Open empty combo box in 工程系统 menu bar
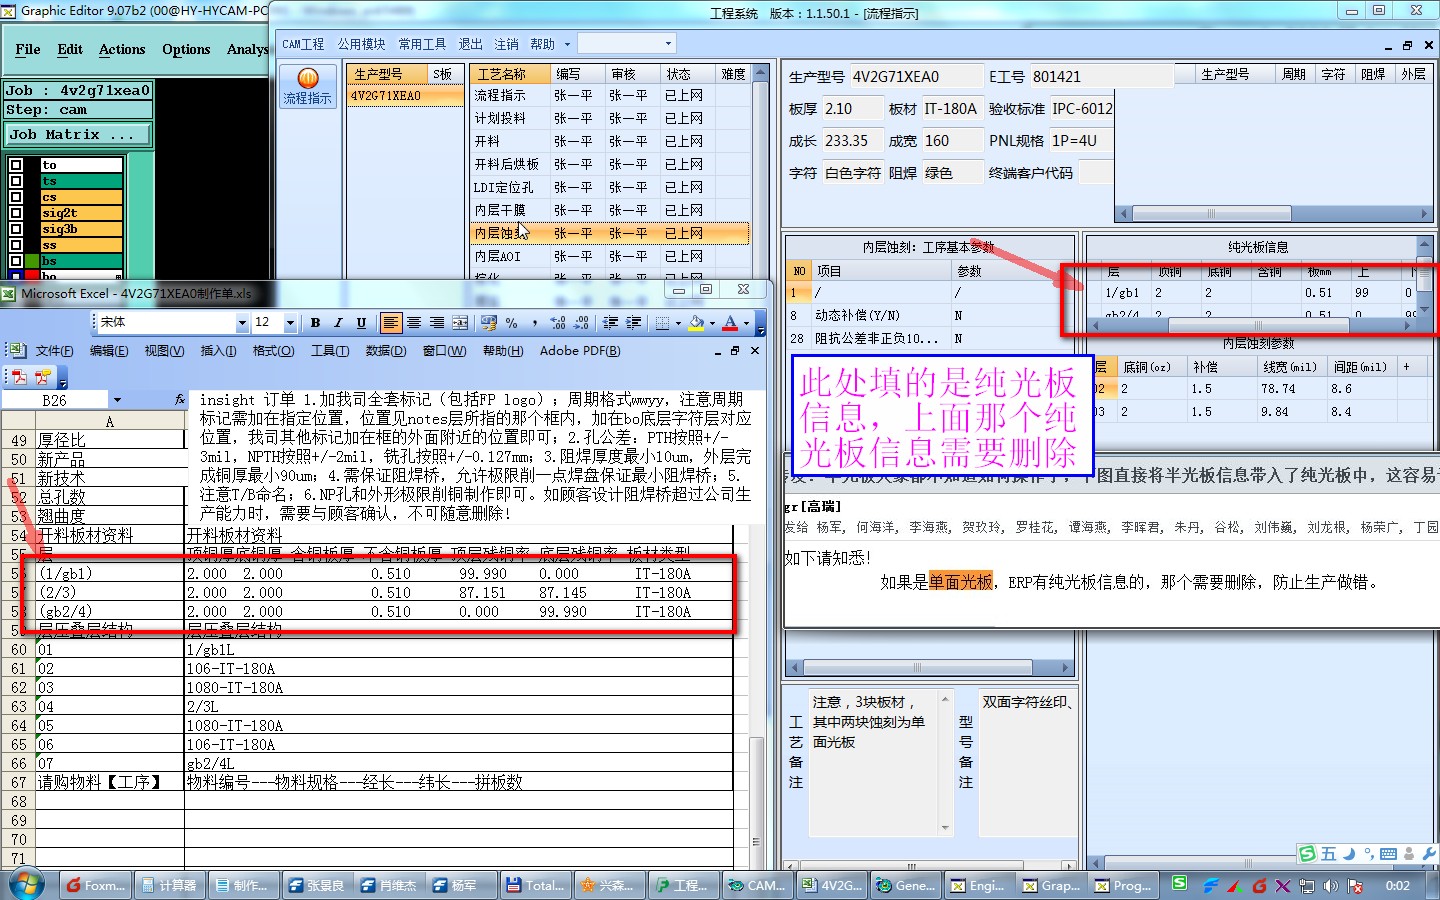 [627, 44]
